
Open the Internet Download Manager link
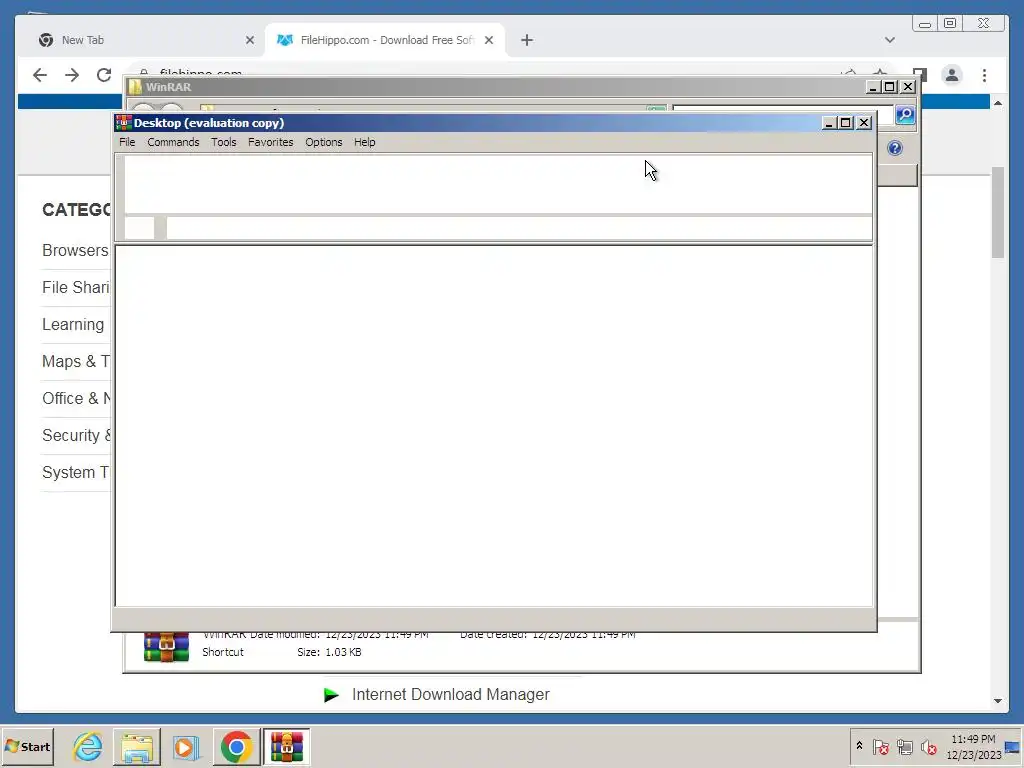click(x=451, y=694)
